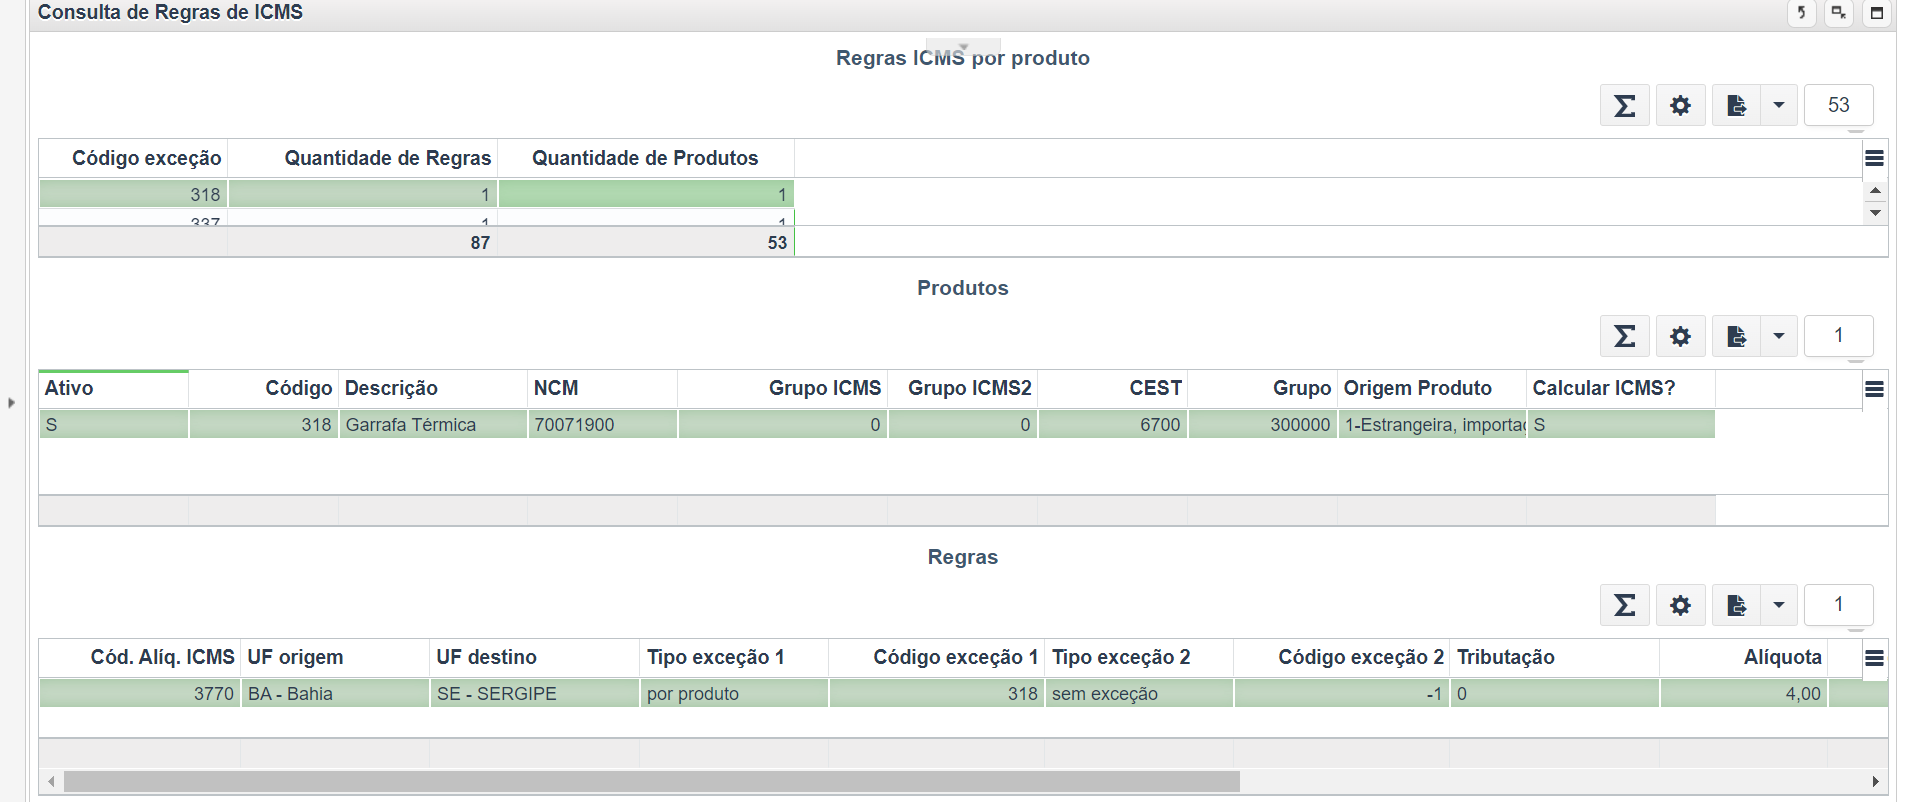Click the Código column header in Produtos
This screenshot has height=802, width=1906.
point(264,389)
